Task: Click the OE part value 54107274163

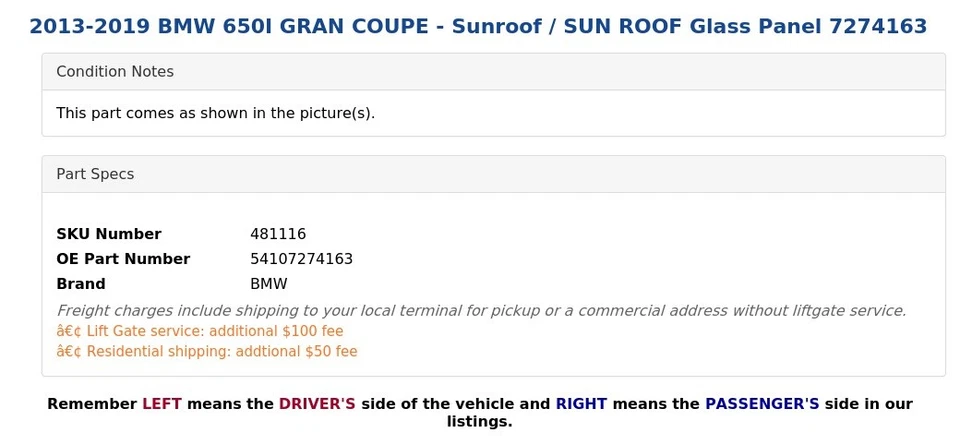Action: pos(301,259)
